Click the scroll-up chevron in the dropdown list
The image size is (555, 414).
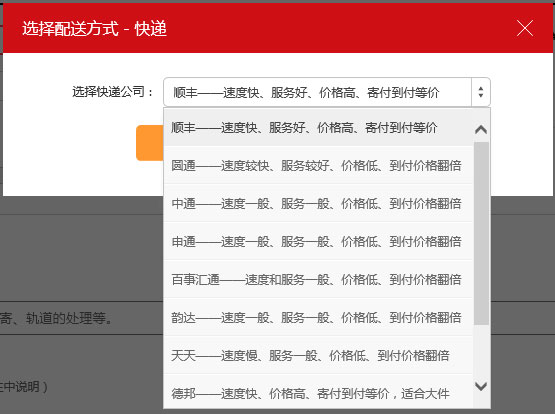coord(481,130)
